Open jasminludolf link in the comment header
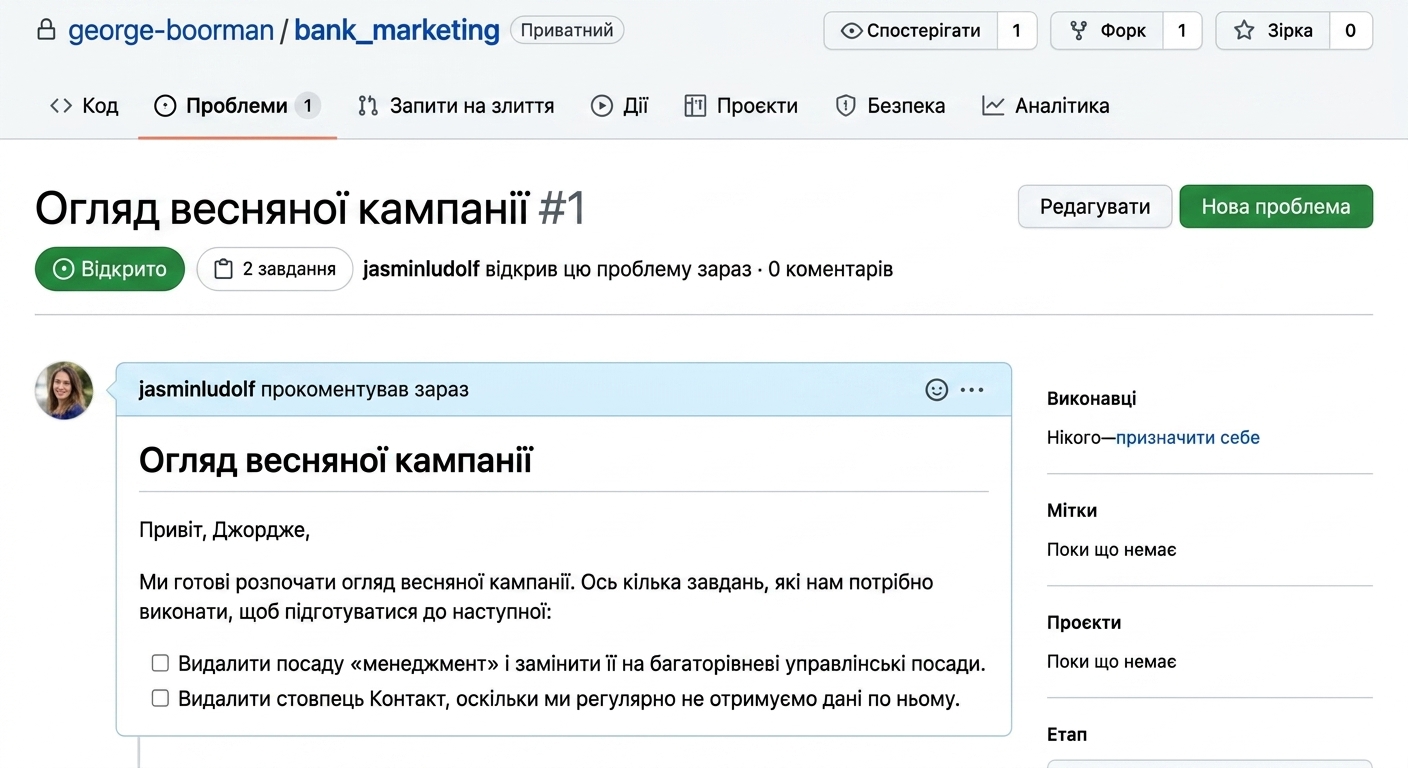 pyautogui.click(x=197, y=389)
